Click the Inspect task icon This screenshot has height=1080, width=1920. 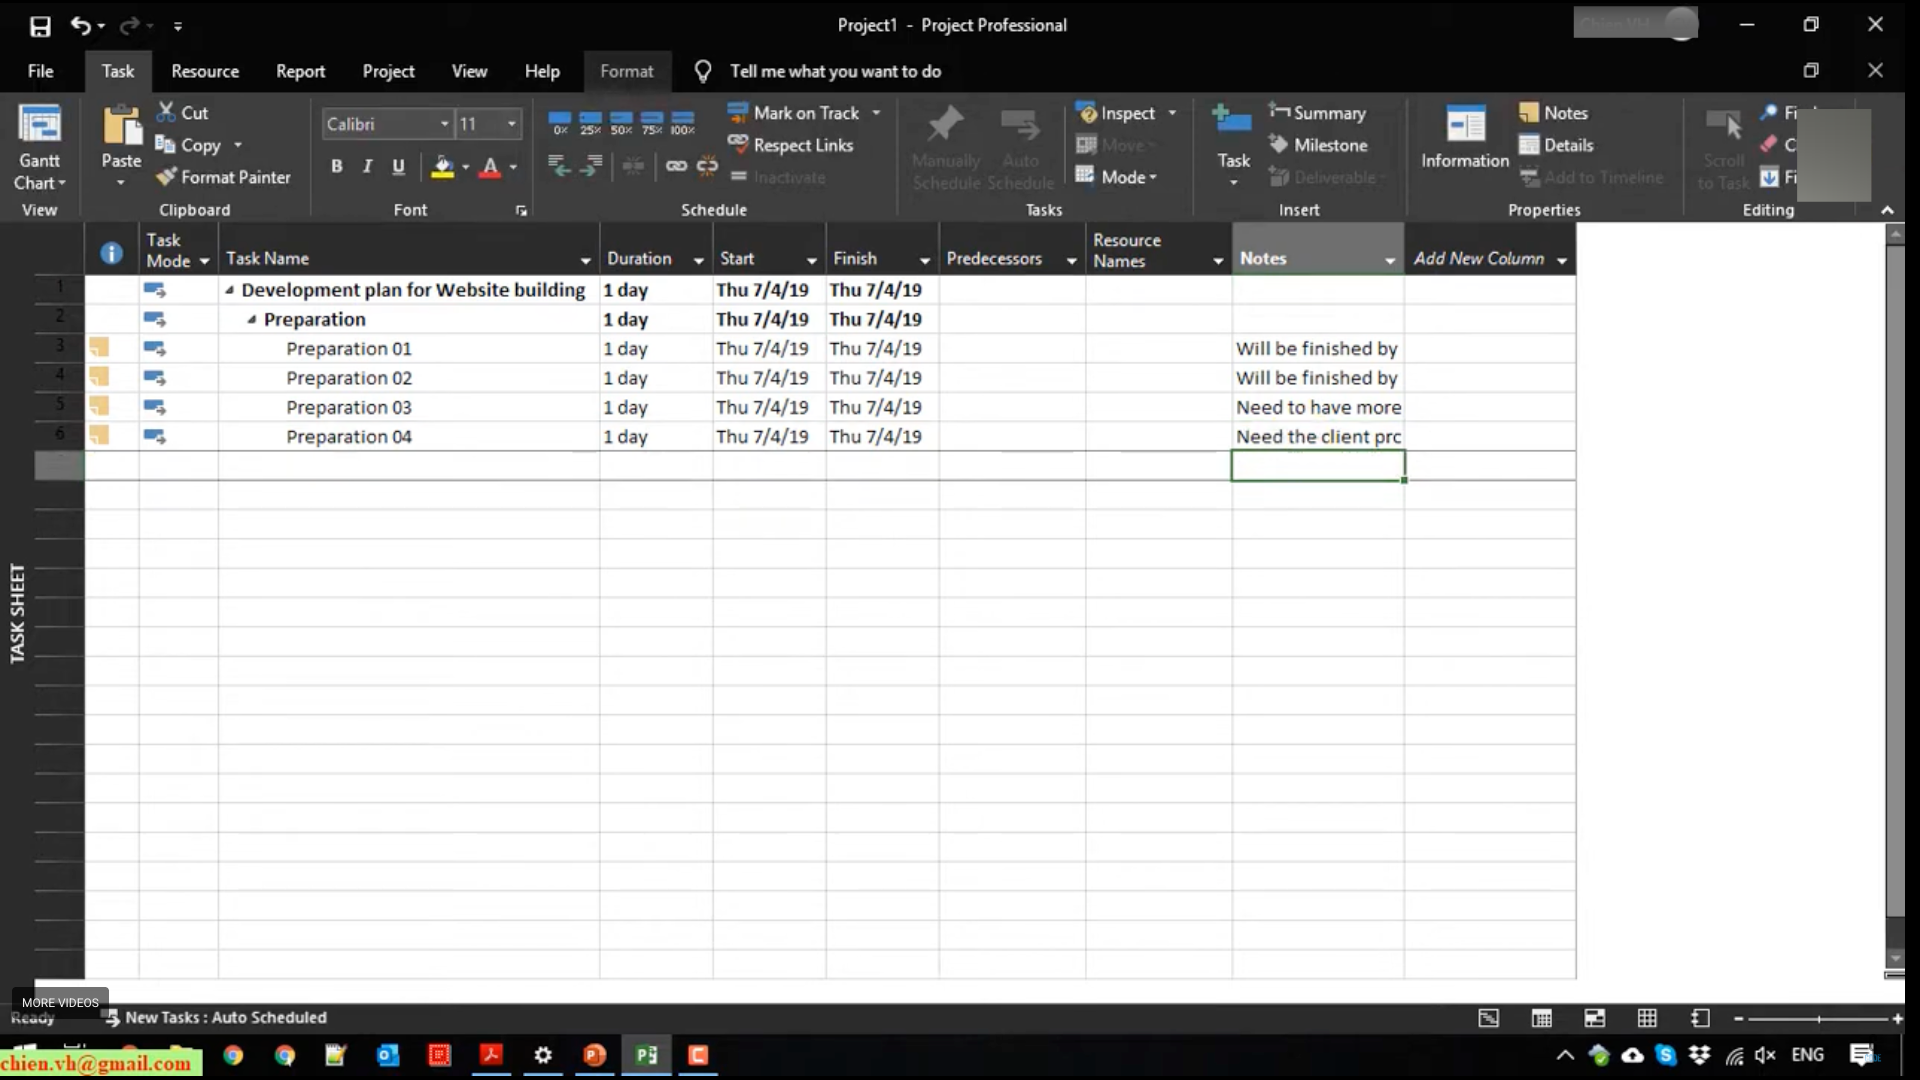pyautogui.click(x=1088, y=113)
